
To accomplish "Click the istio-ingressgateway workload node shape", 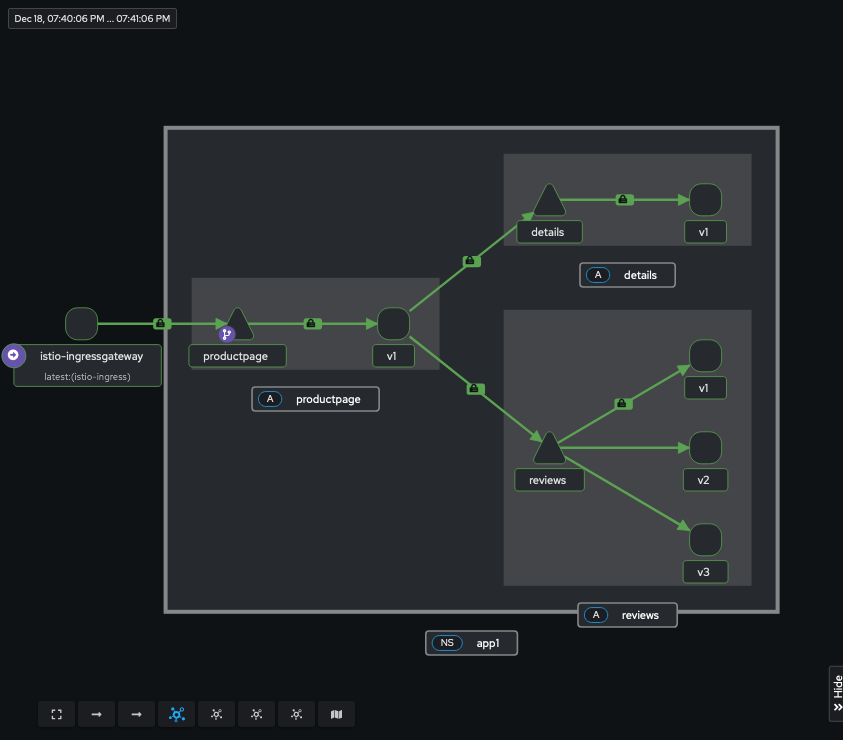I will (82, 324).
